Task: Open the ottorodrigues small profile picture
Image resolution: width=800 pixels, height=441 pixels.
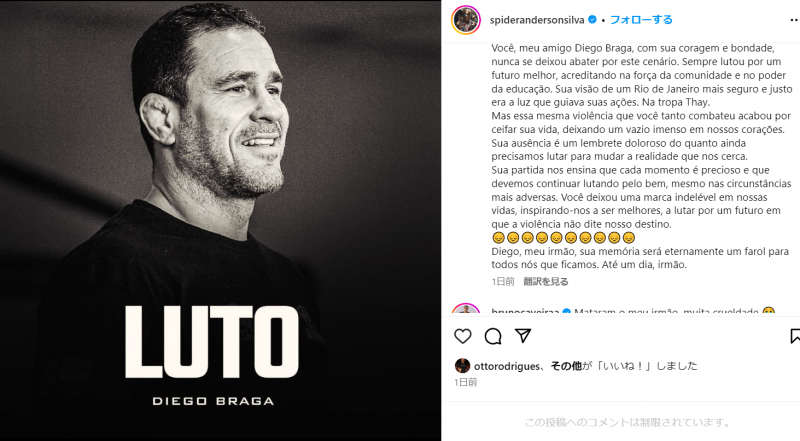Action: click(x=462, y=366)
